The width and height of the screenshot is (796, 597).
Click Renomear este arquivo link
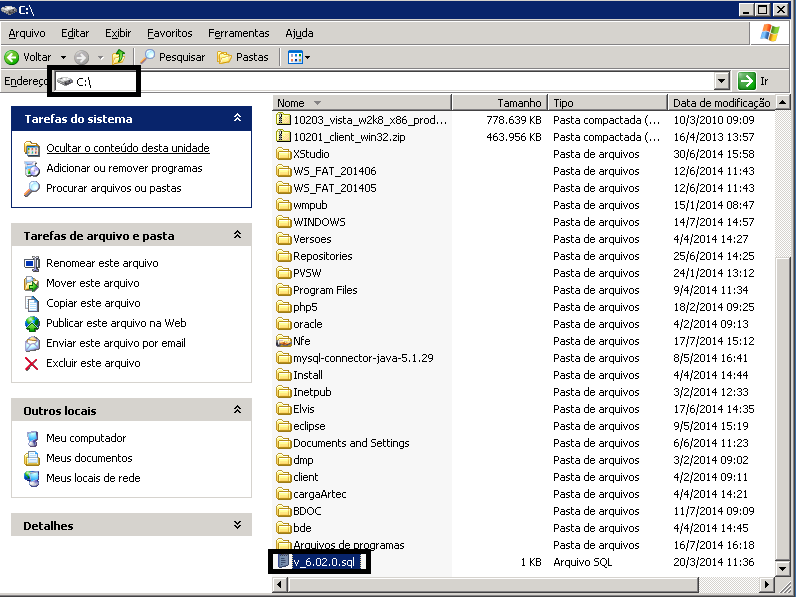102,263
